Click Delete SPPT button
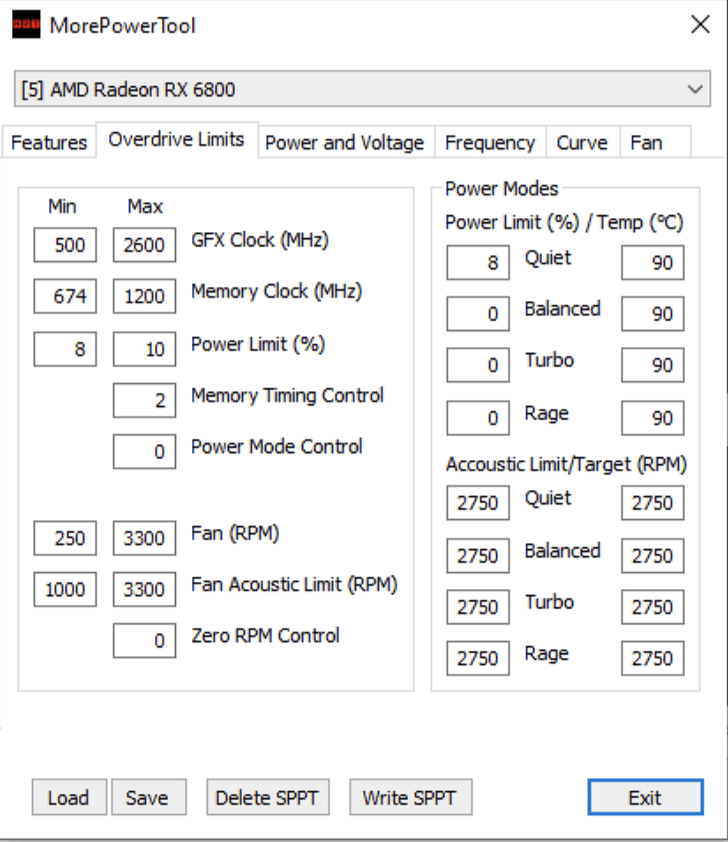The height and width of the screenshot is (842, 728). [x=267, y=797]
